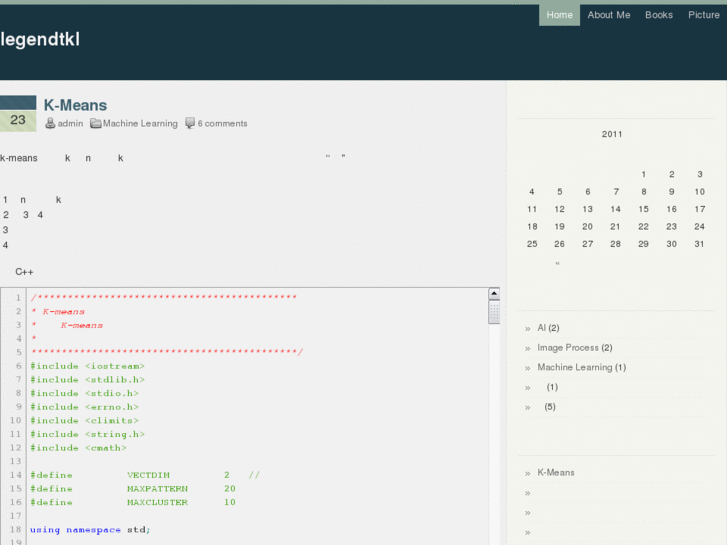Click the legendtkl site title
This screenshot has width=727, height=545.
click(x=40, y=40)
